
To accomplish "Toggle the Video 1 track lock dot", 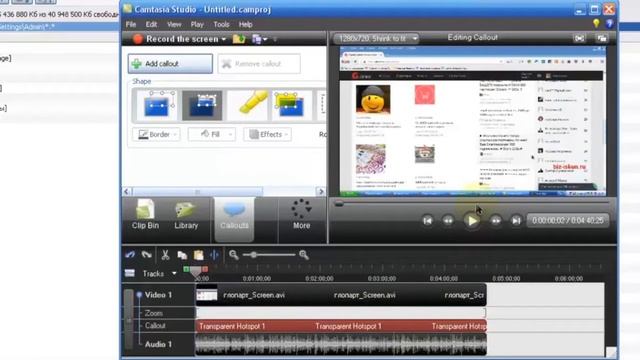I will pos(139,294).
